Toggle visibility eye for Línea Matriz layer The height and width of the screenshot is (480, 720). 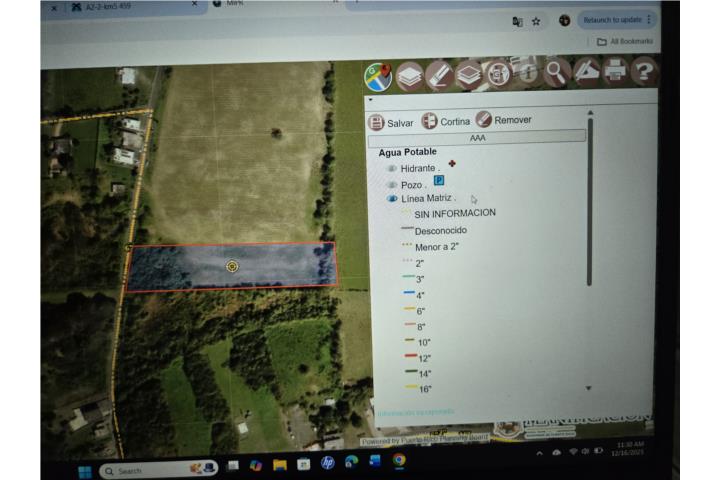click(392, 199)
